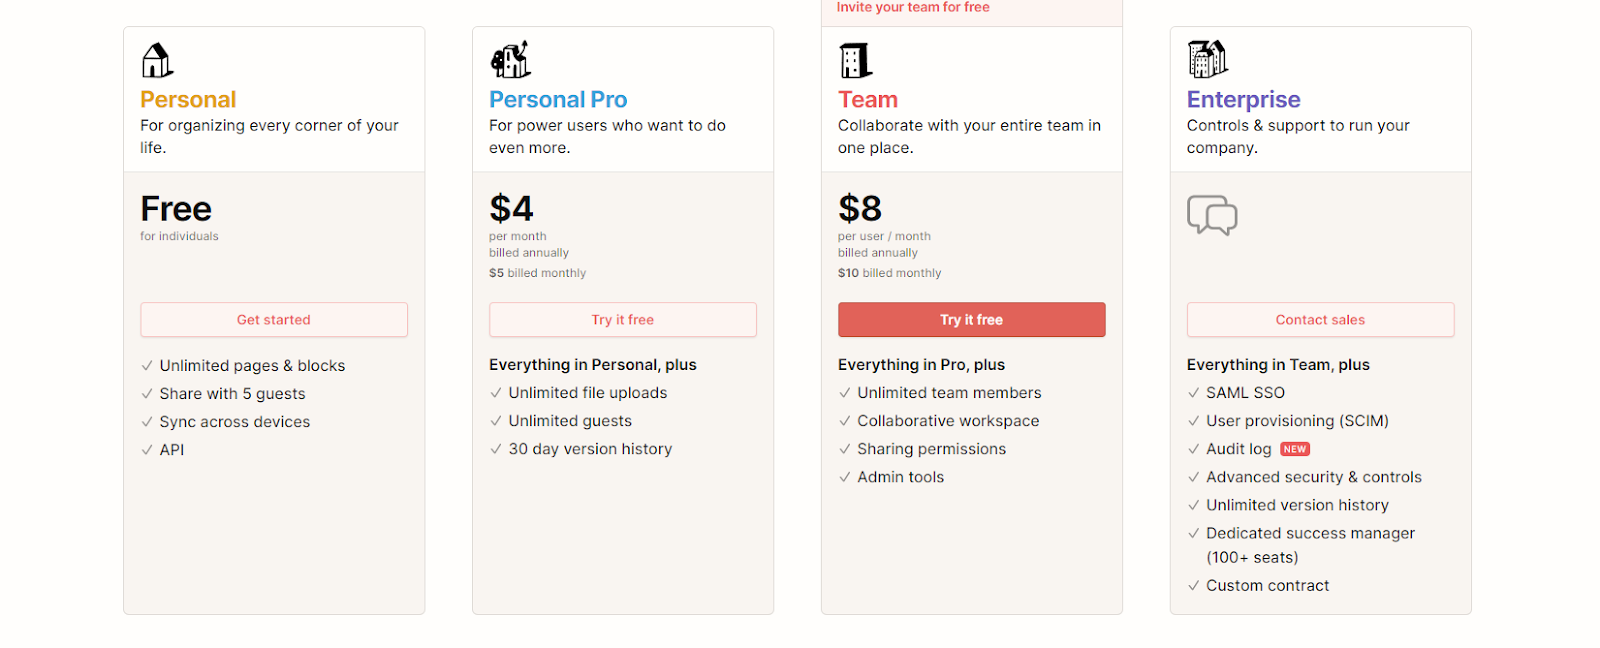Click the NEW badge beside Audit log
The image size is (1600, 648).
pos(1295,449)
